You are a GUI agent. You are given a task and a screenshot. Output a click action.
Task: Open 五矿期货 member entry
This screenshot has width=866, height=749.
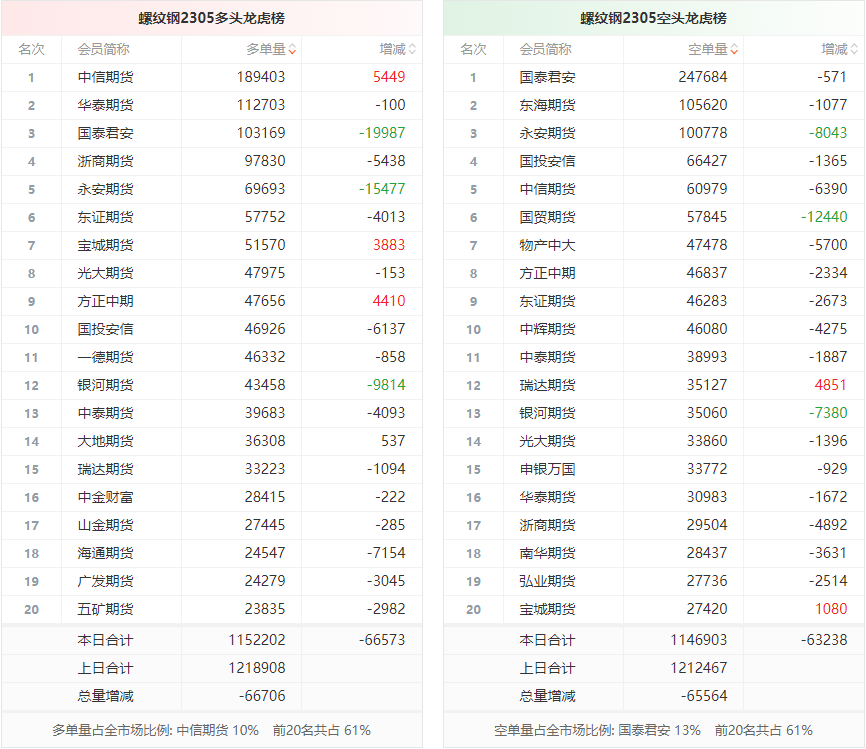click(105, 609)
